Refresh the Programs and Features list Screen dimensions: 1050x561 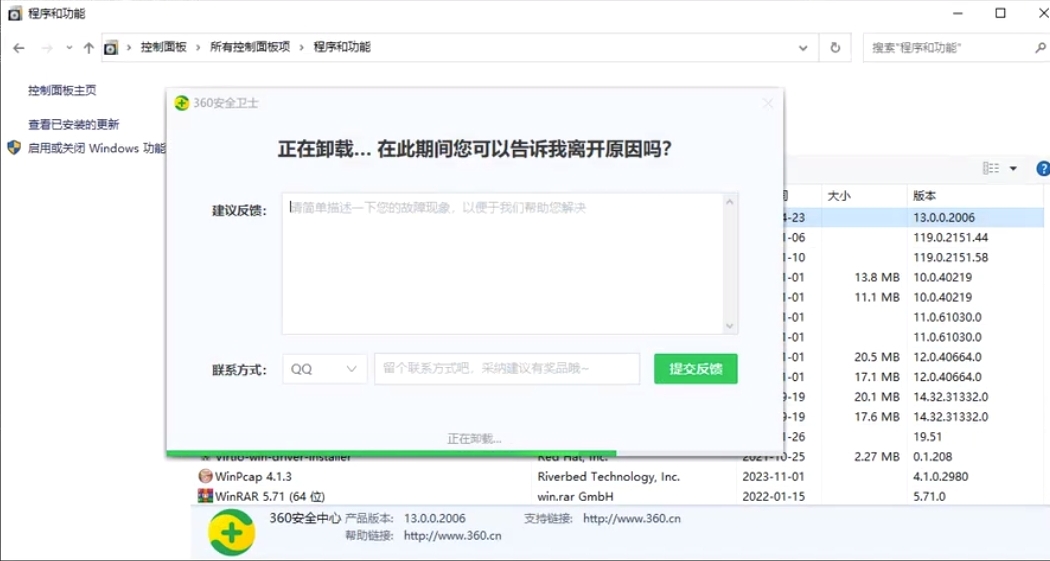pos(835,48)
